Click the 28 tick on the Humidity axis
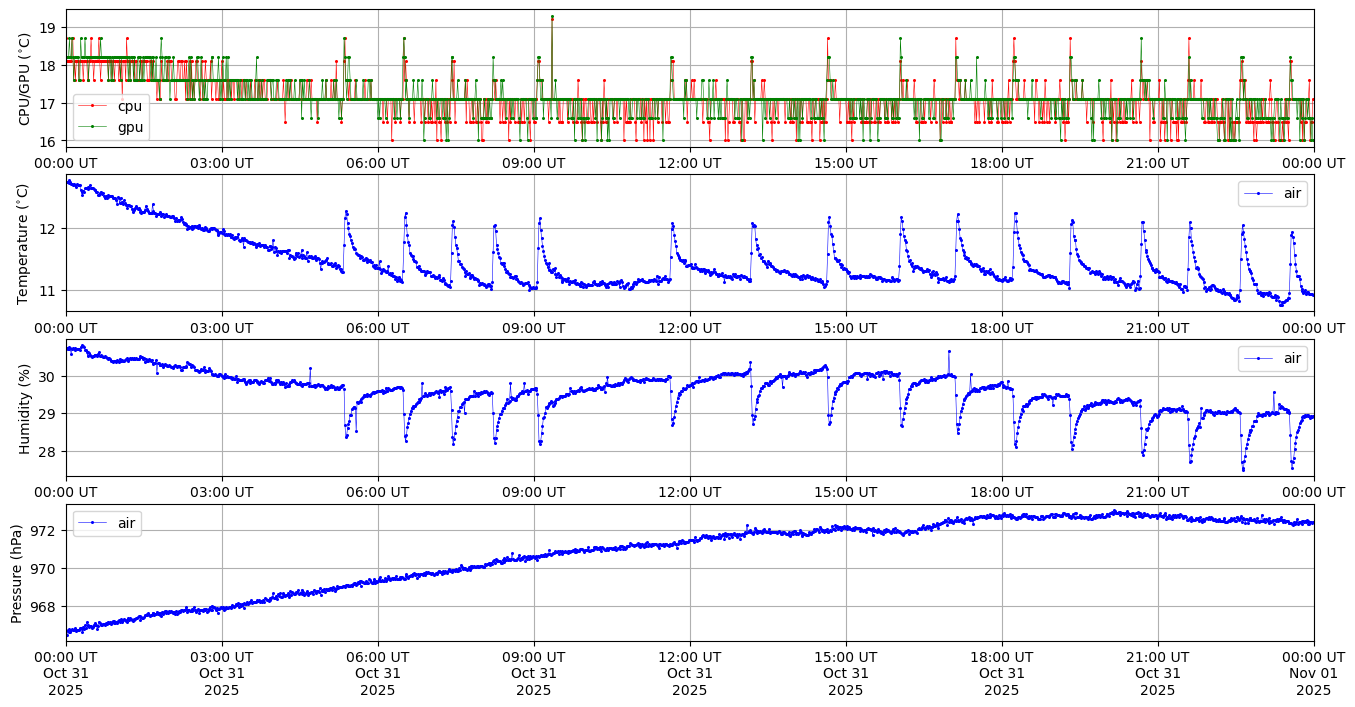 (50, 452)
